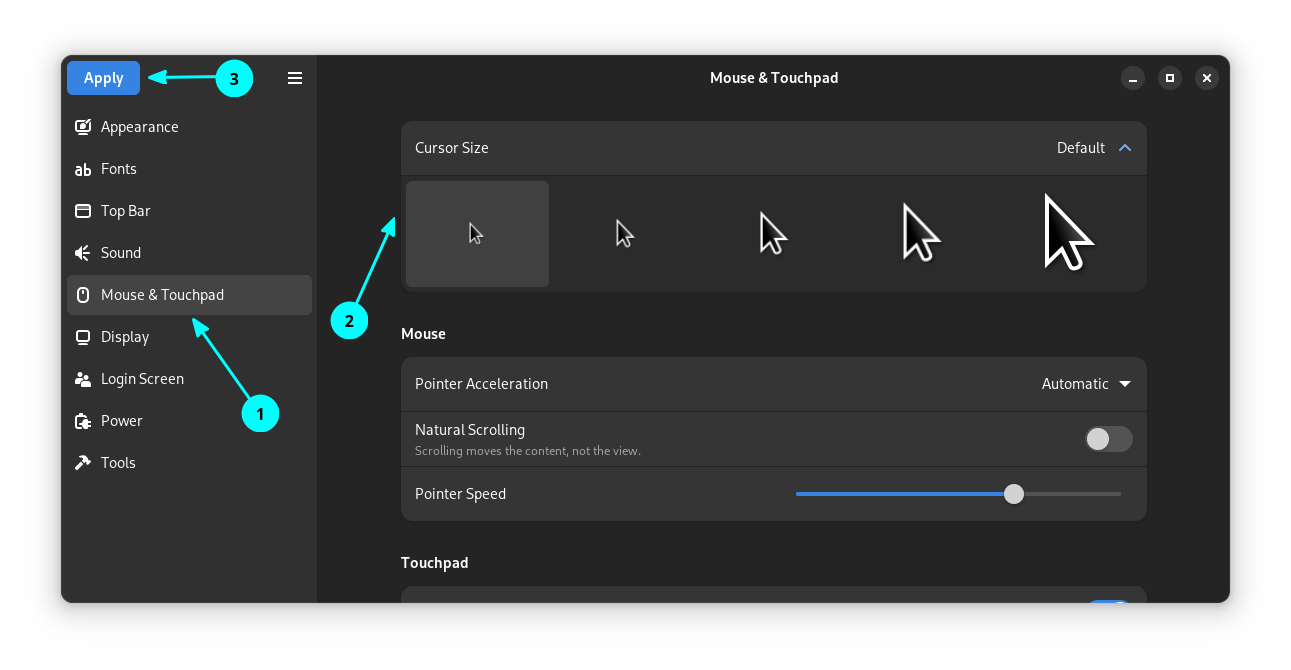This screenshot has height=670, width=1291.
Task: Open Fonts settings in the sidebar
Action: (x=118, y=168)
